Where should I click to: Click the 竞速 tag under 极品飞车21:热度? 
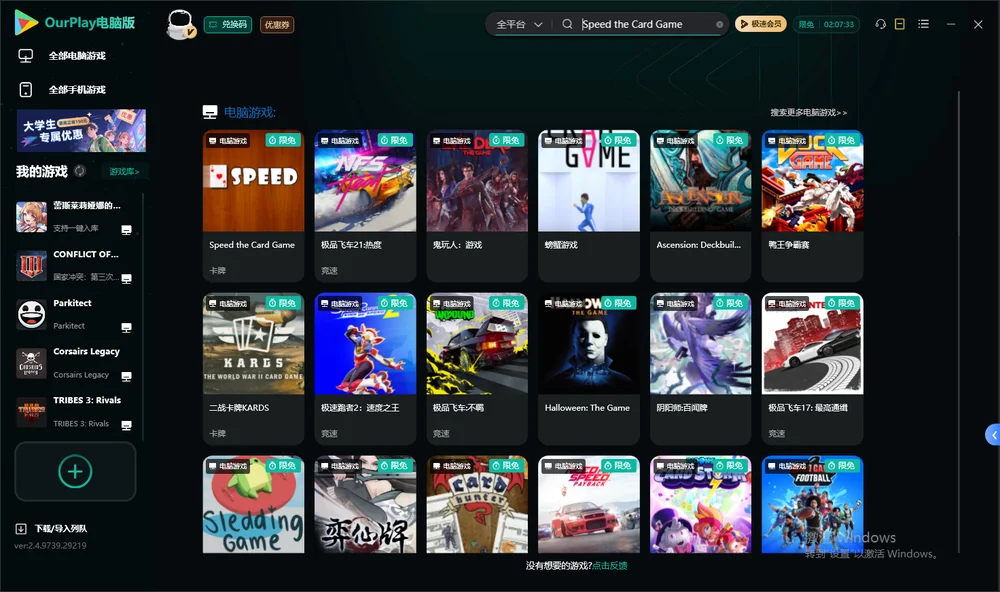point(329,270)
